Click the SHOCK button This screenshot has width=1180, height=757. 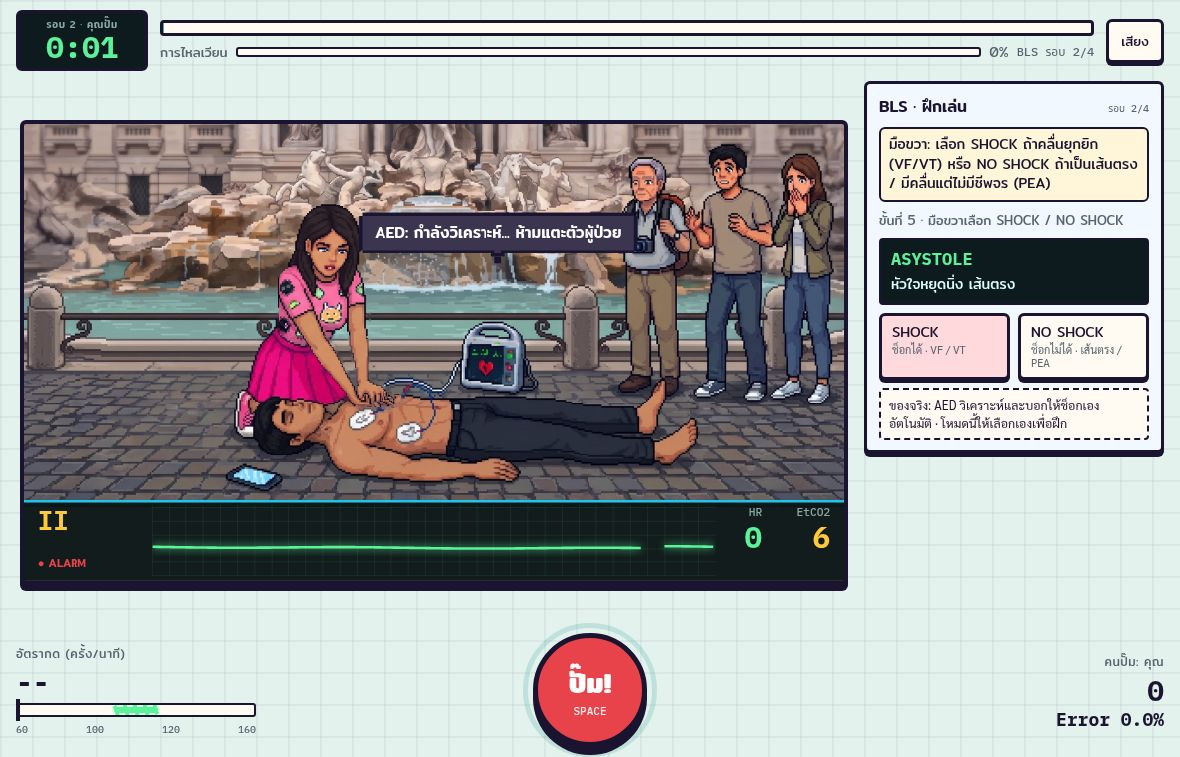click(944, 347)
